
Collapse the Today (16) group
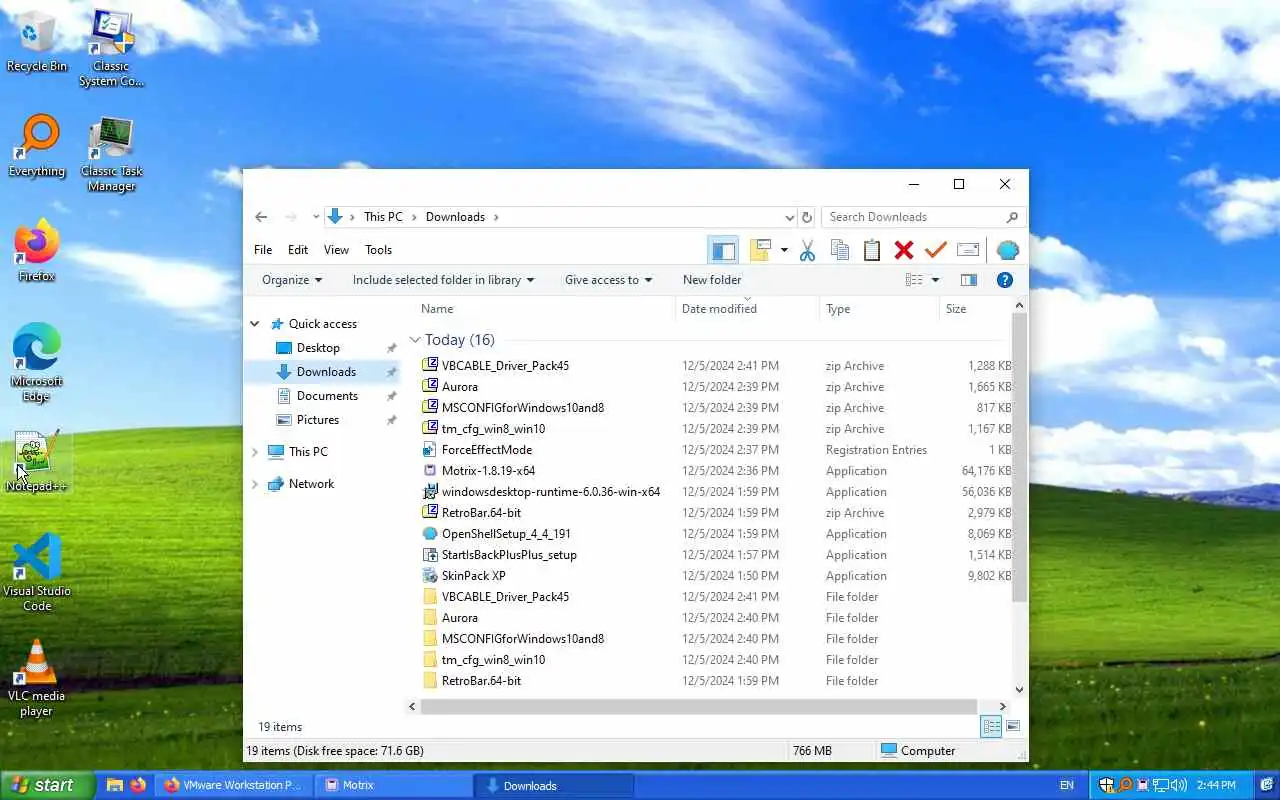(415, 340)
